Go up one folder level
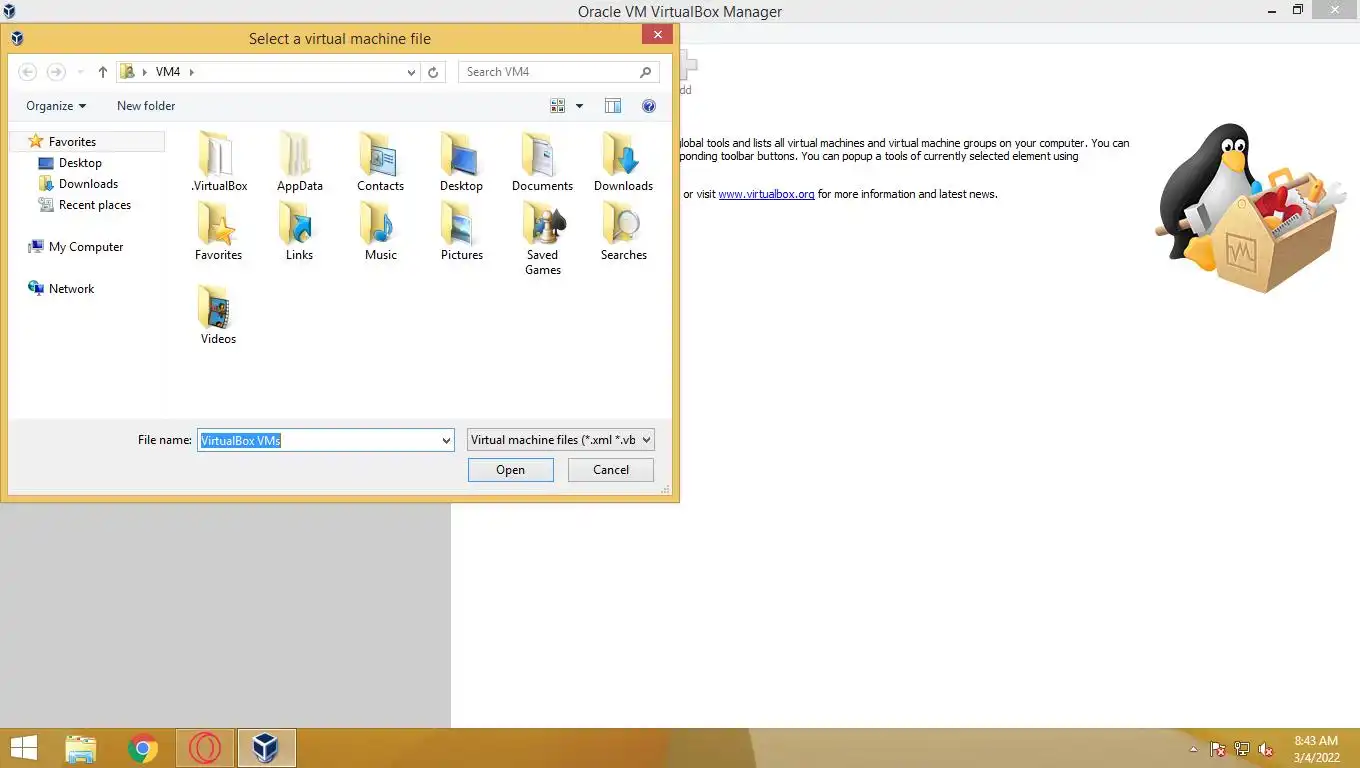 (102, 72)
